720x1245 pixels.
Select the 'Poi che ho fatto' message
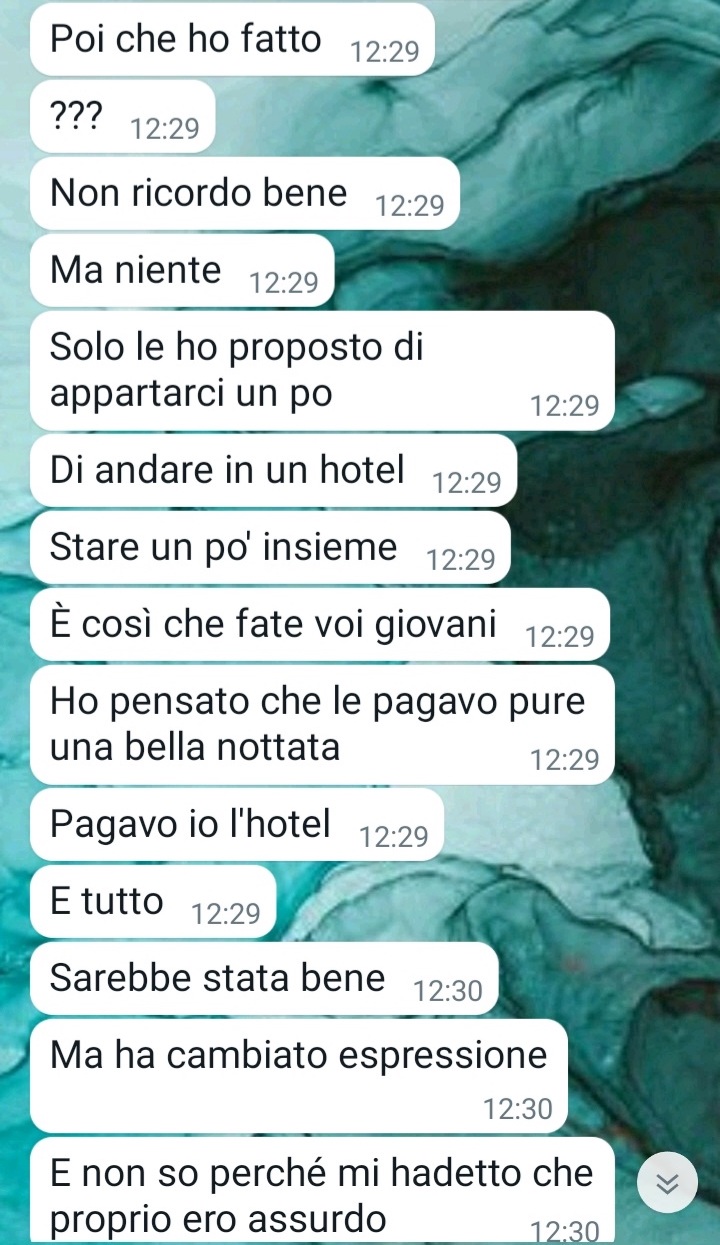[x=233, y=41]
